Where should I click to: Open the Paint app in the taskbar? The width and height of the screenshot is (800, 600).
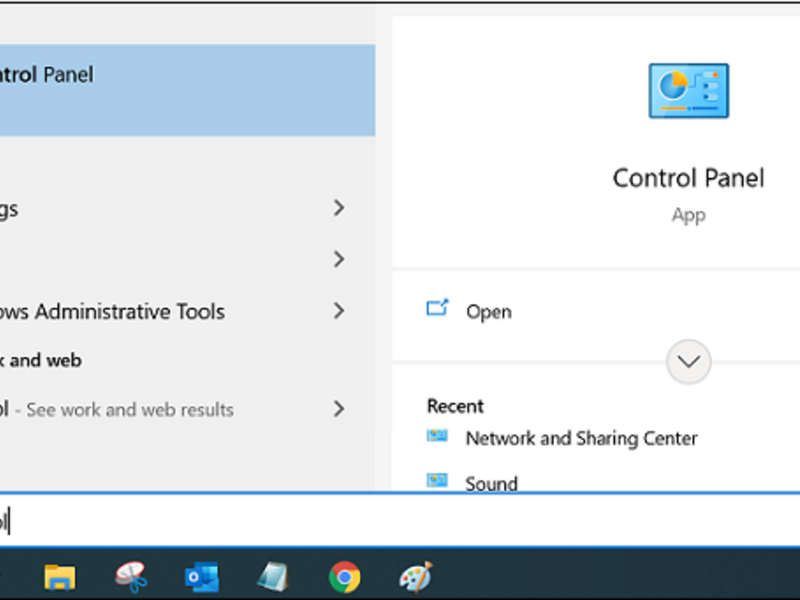click(416, 577)
